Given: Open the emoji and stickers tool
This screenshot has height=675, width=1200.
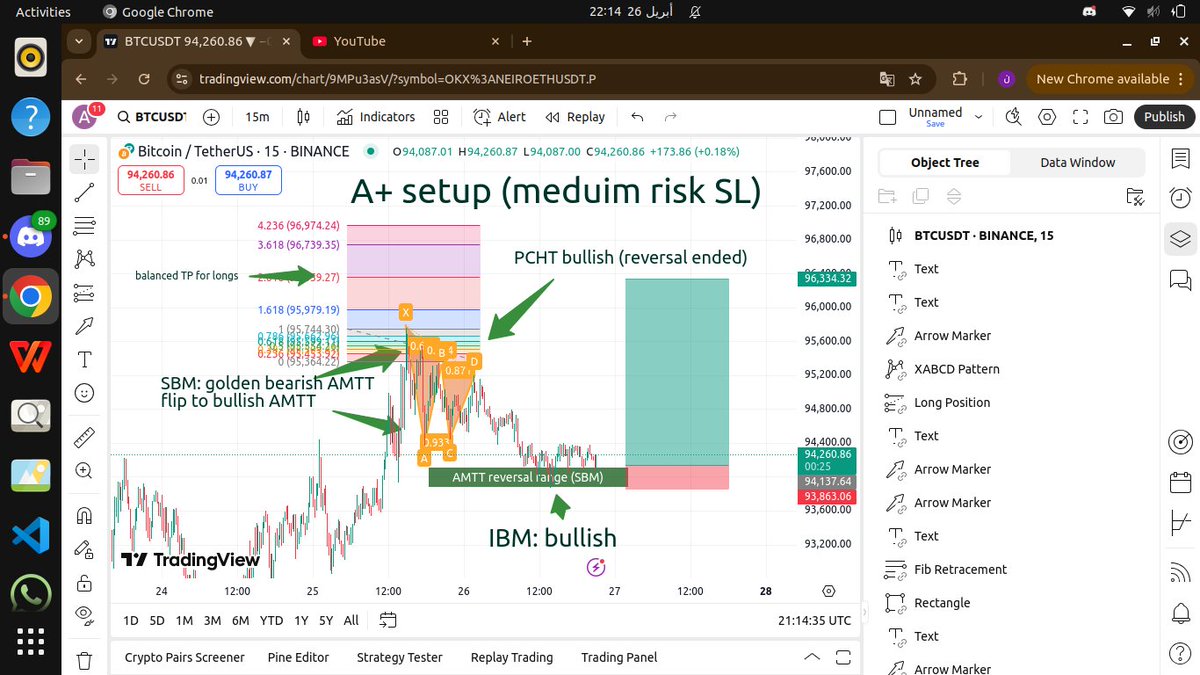Looking at the screenshot, I should point(85,393).
